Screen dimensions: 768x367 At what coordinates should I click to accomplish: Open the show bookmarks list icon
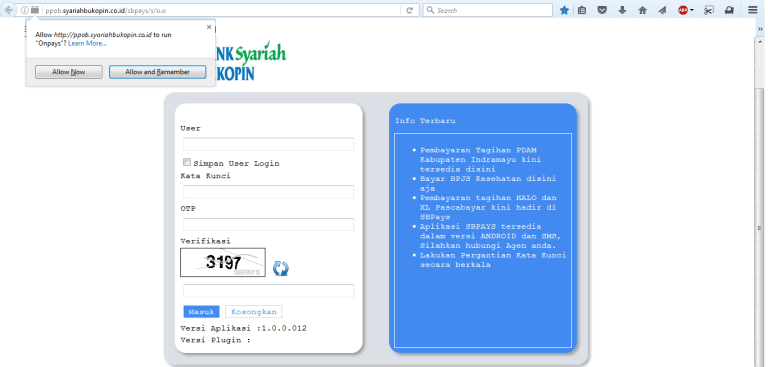[x=582, y=10]
